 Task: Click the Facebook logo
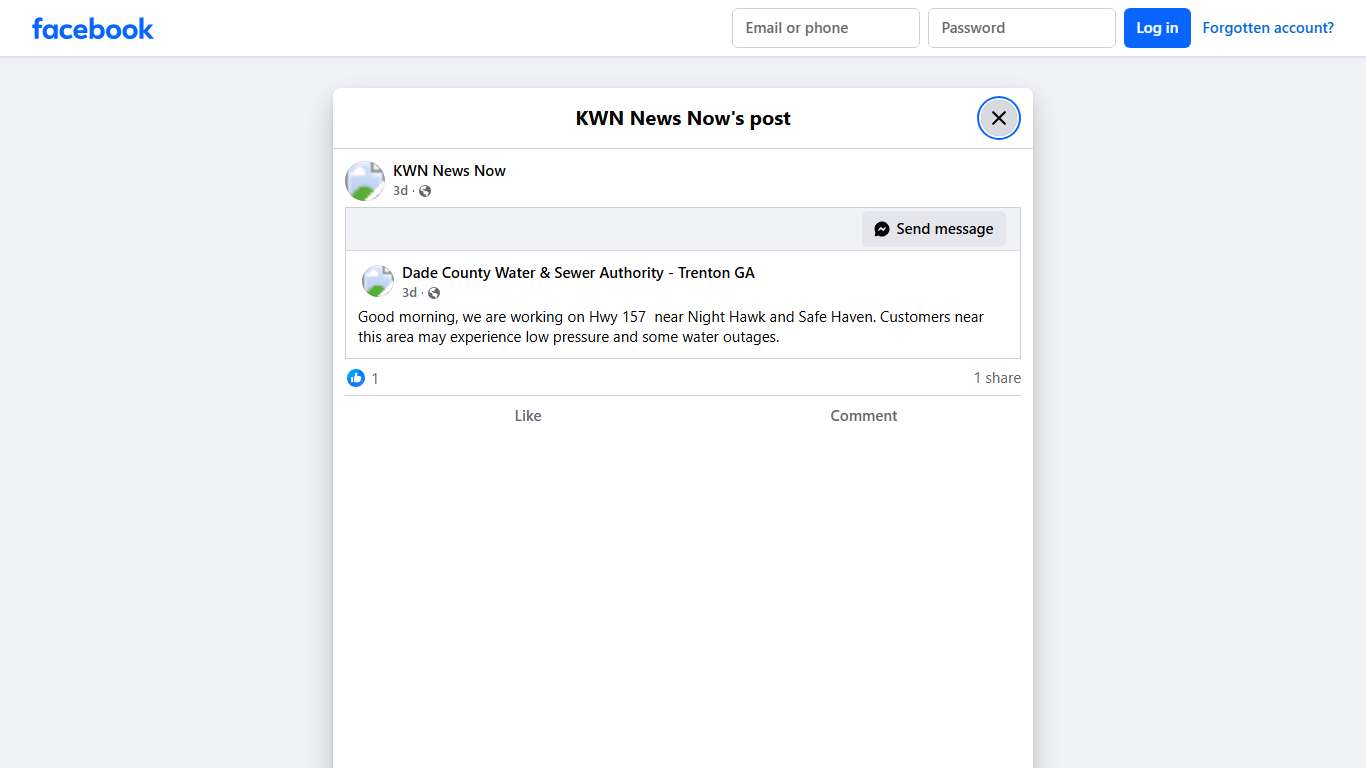tap(92, 28)
